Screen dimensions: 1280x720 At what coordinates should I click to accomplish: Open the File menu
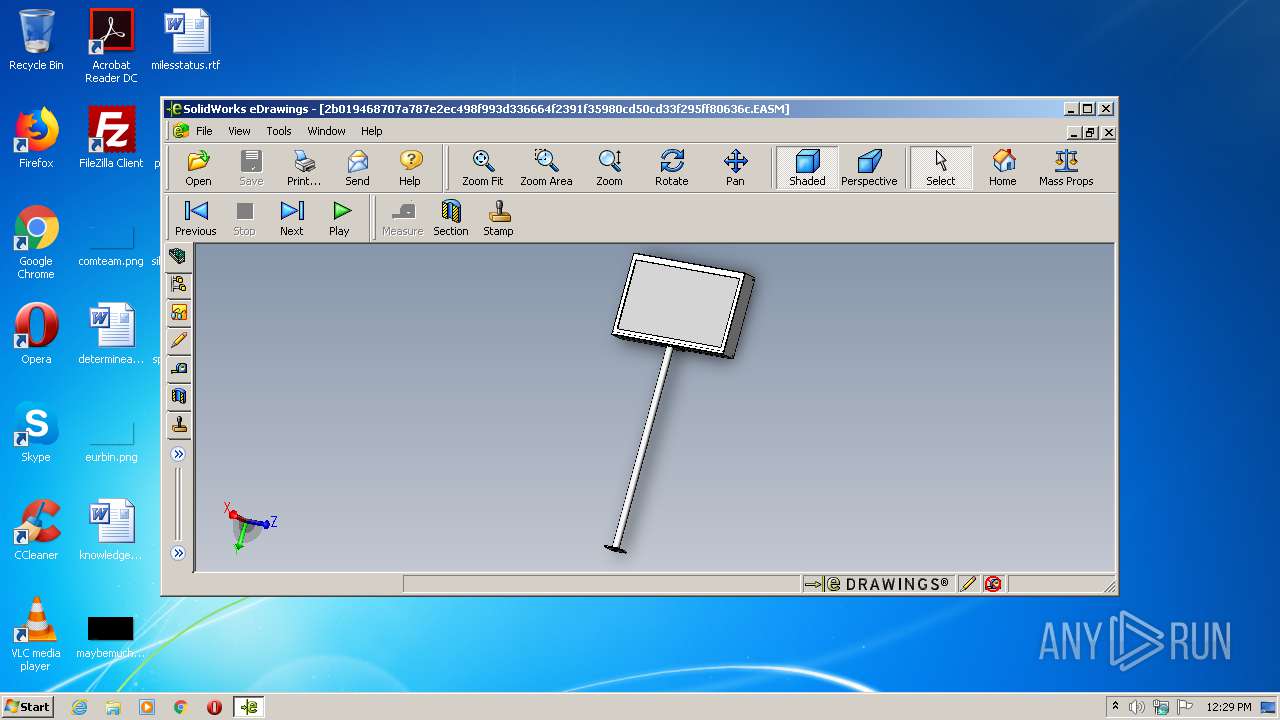tap(204, 131)
